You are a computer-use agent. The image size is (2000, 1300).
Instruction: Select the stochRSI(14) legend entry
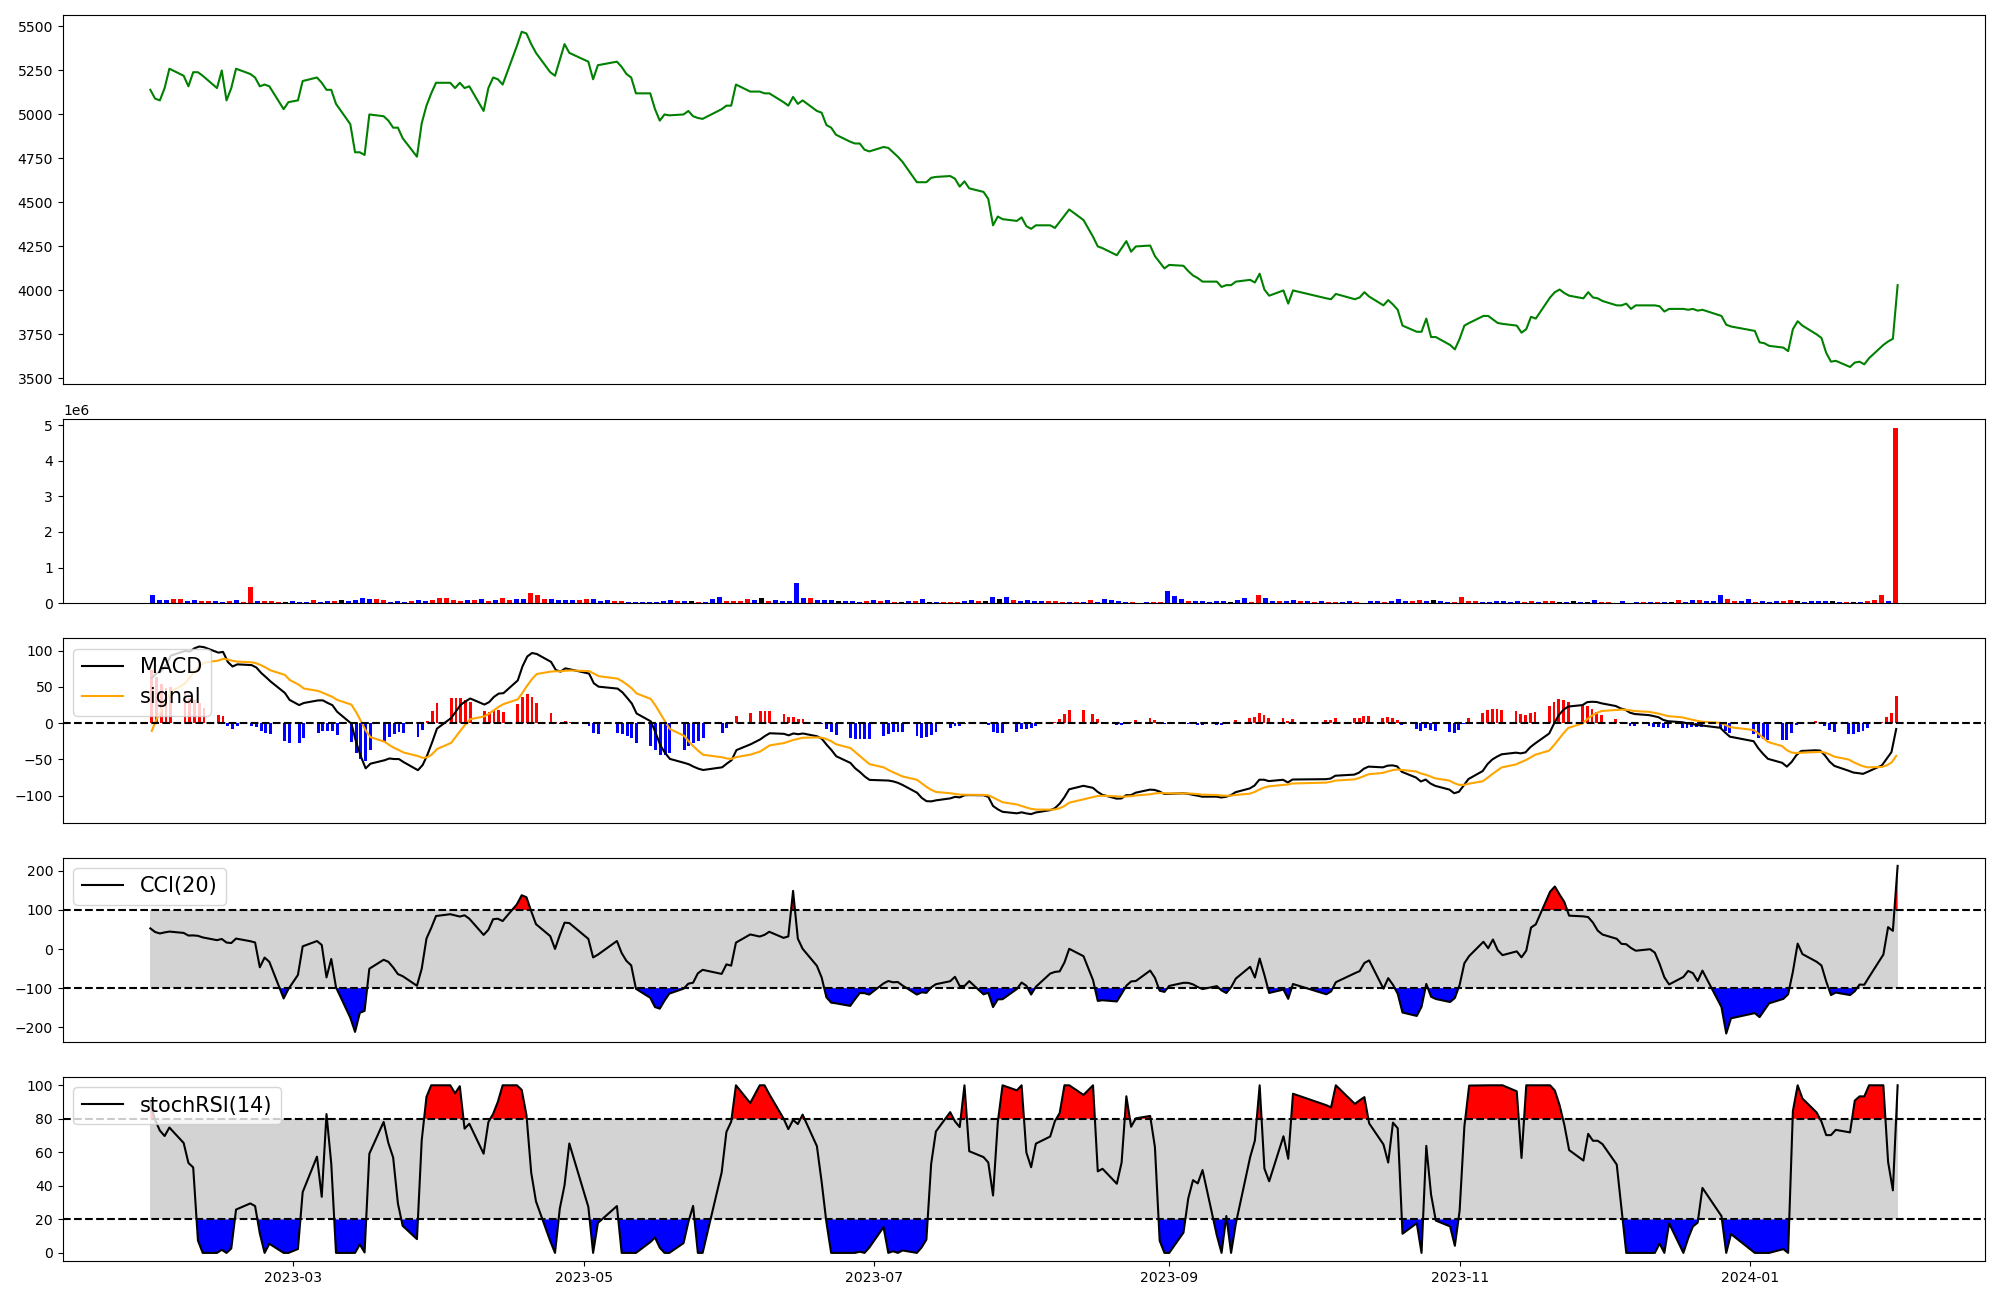(205, 1104)
